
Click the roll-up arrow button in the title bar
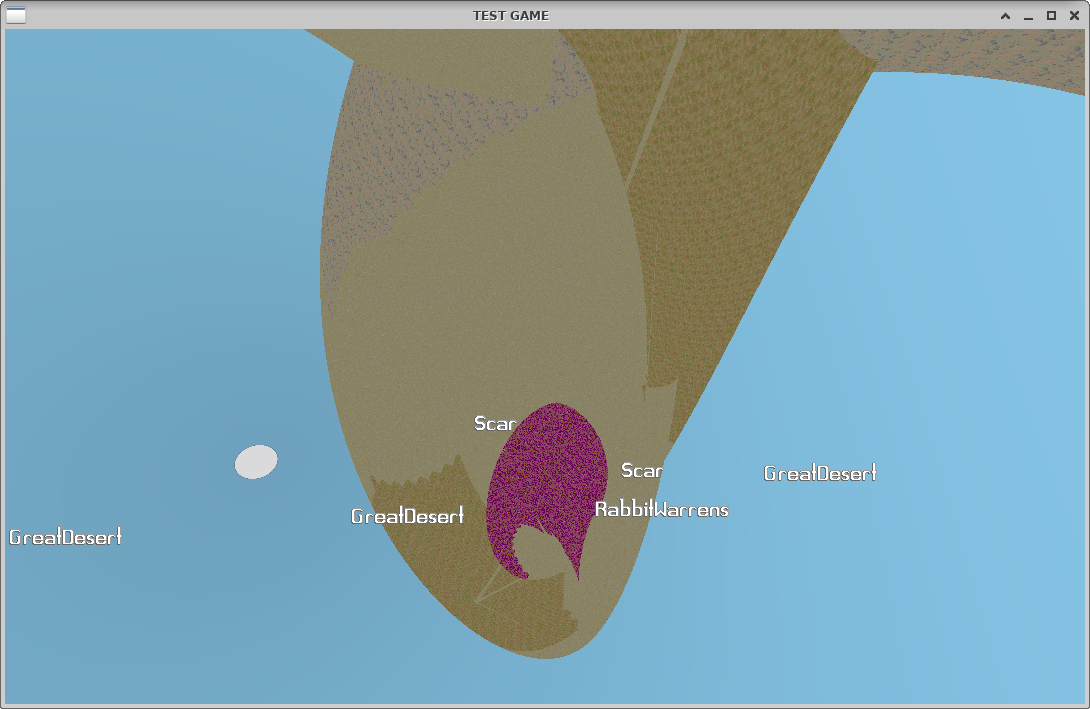(1005, 15)
